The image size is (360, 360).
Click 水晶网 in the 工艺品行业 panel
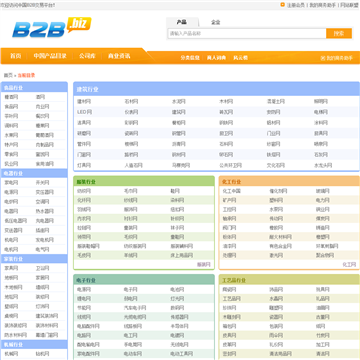pos(276,299)
